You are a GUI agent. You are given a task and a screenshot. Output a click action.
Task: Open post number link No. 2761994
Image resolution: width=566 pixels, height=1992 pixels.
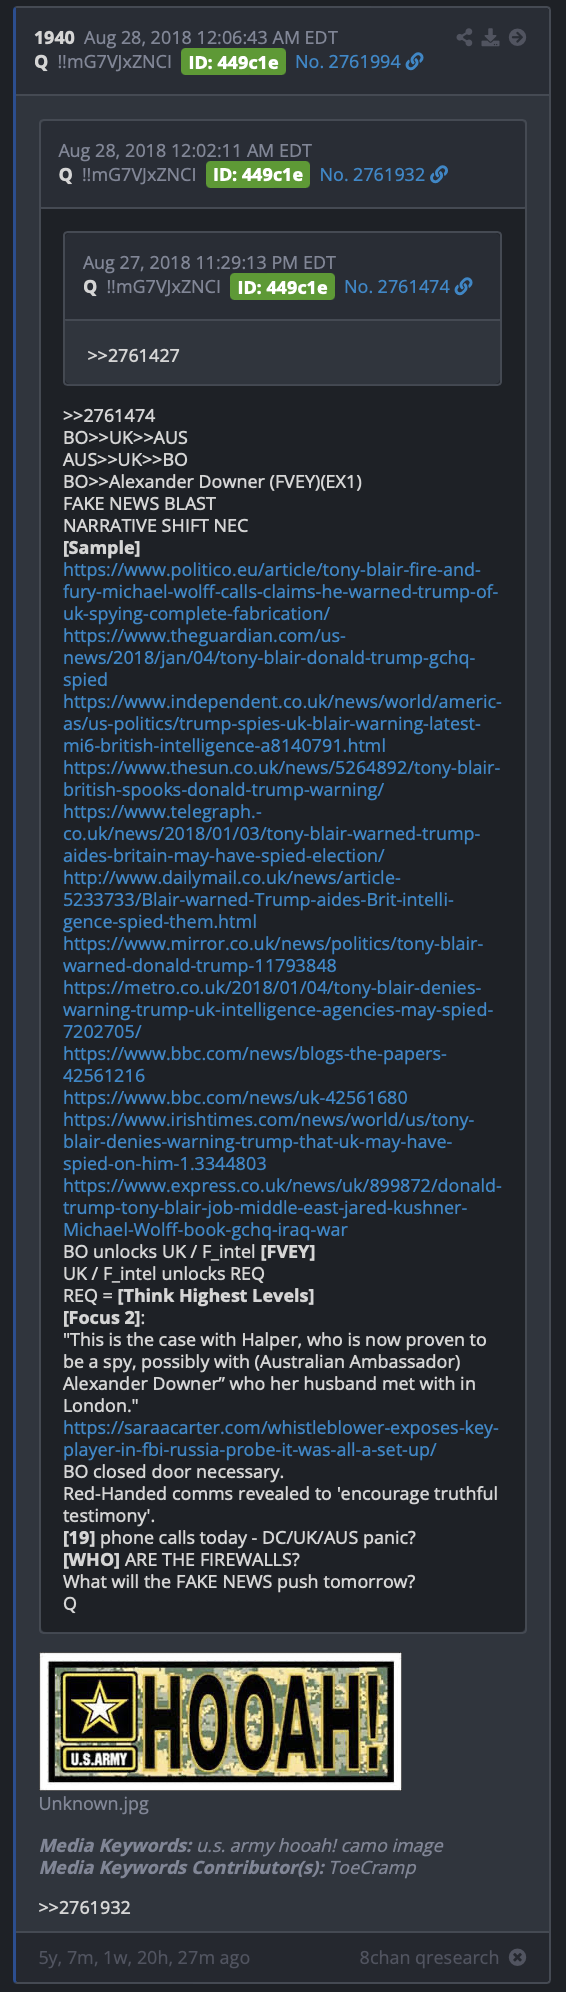tap(347, 61)
